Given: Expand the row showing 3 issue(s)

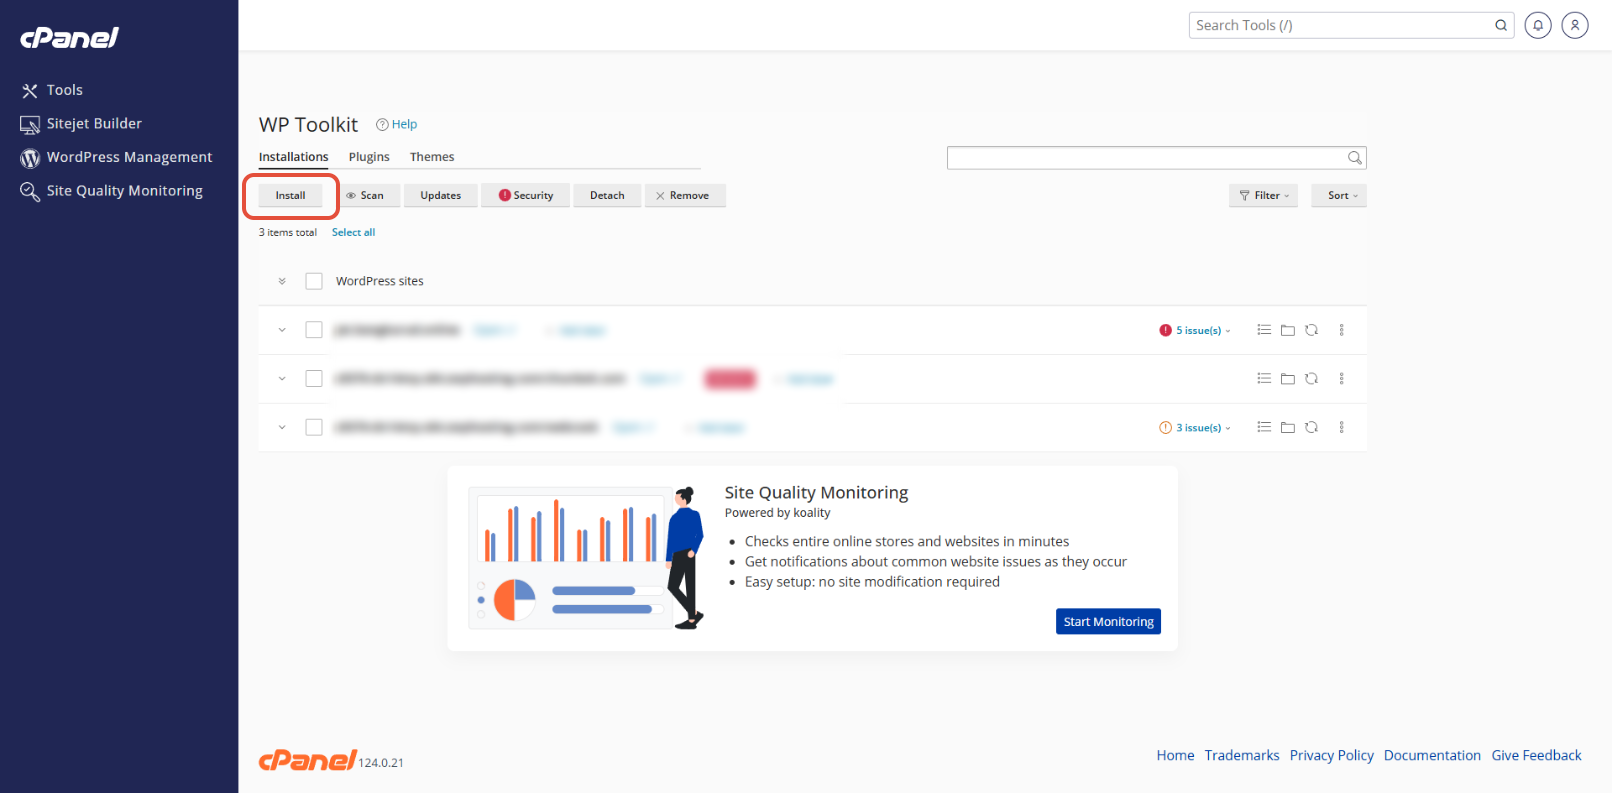Looking at the screenshot, I should click(x=282, y=427).
